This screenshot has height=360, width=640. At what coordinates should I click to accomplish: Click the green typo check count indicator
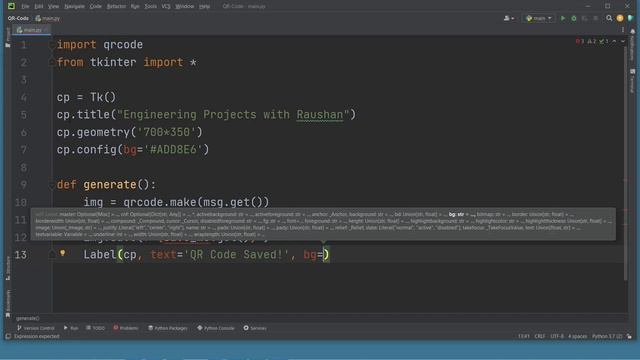[x=604, y=41]
